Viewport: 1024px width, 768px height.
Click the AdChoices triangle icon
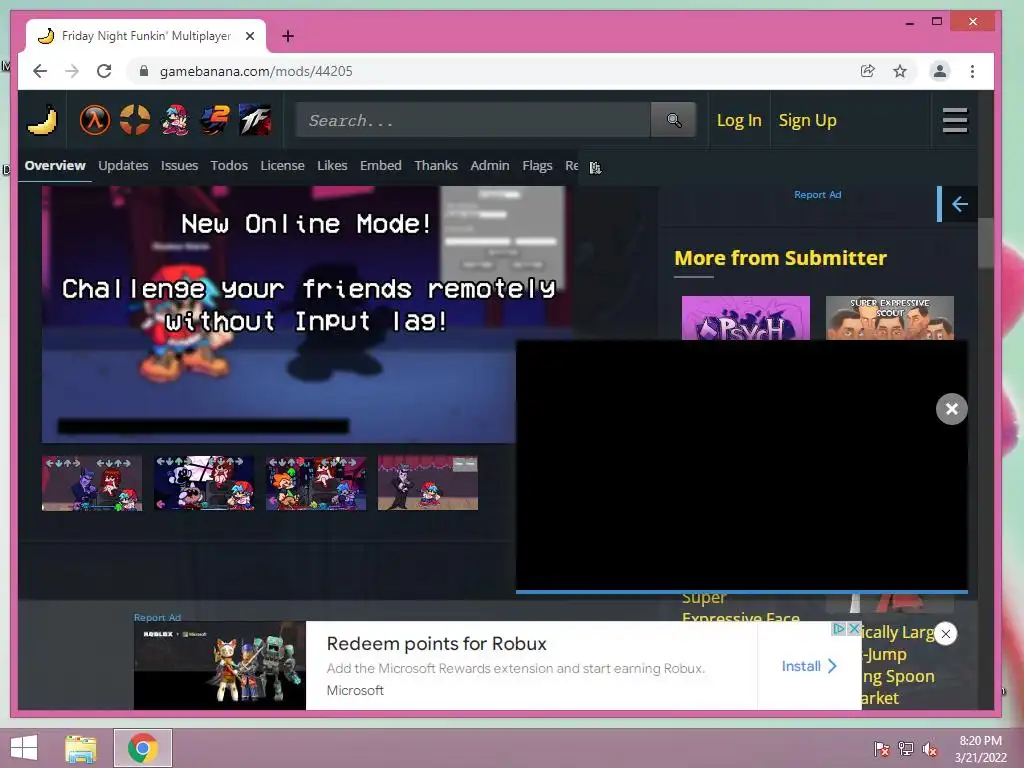[x=839, y=628]
